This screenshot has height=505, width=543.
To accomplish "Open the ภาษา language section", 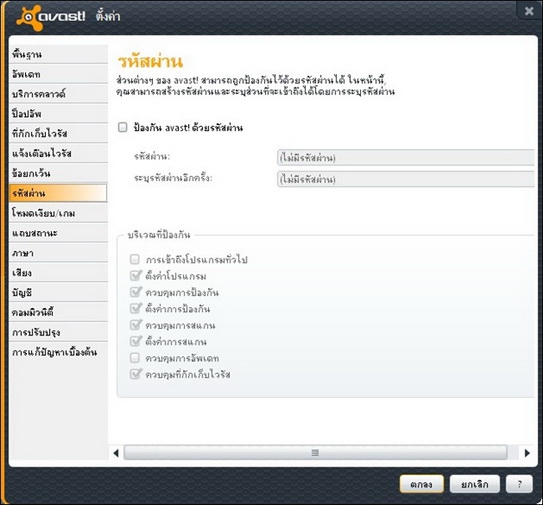I will (58, 253).
